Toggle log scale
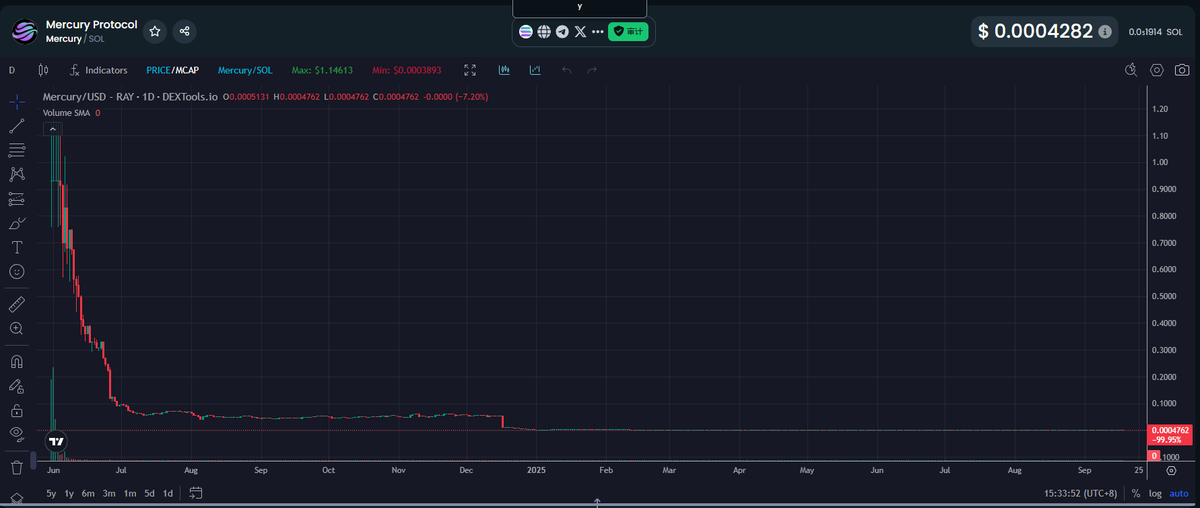This screenshot has height=508, width=1200. [x=1155, y=493]
